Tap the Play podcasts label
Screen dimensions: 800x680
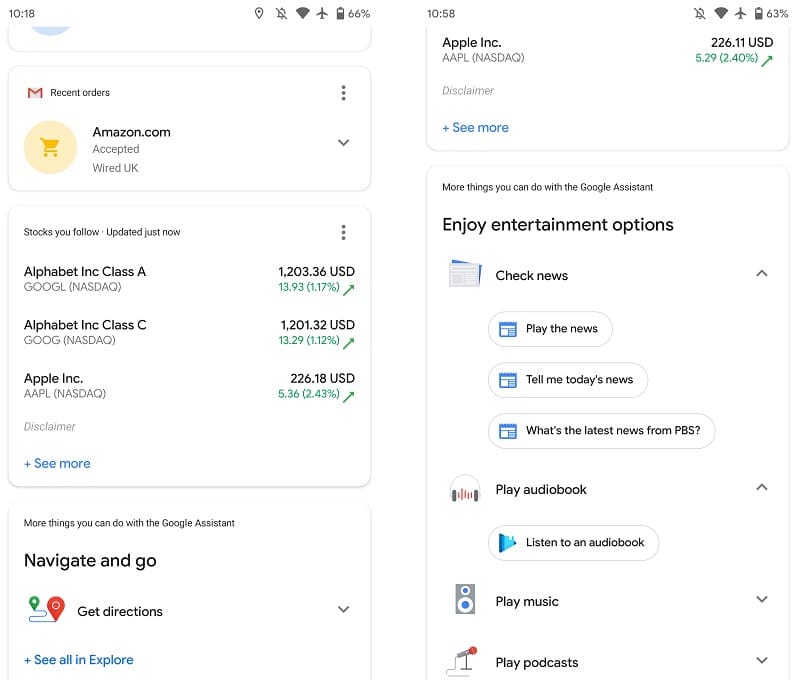tap(537, 662)
